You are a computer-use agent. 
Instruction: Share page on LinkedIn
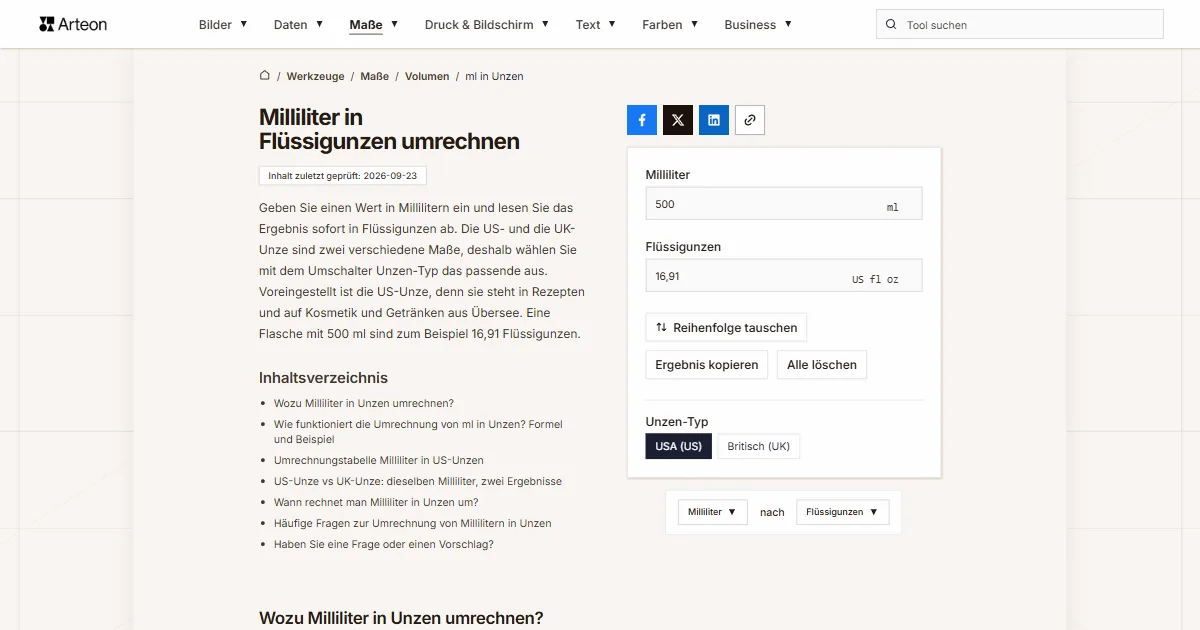714,120
